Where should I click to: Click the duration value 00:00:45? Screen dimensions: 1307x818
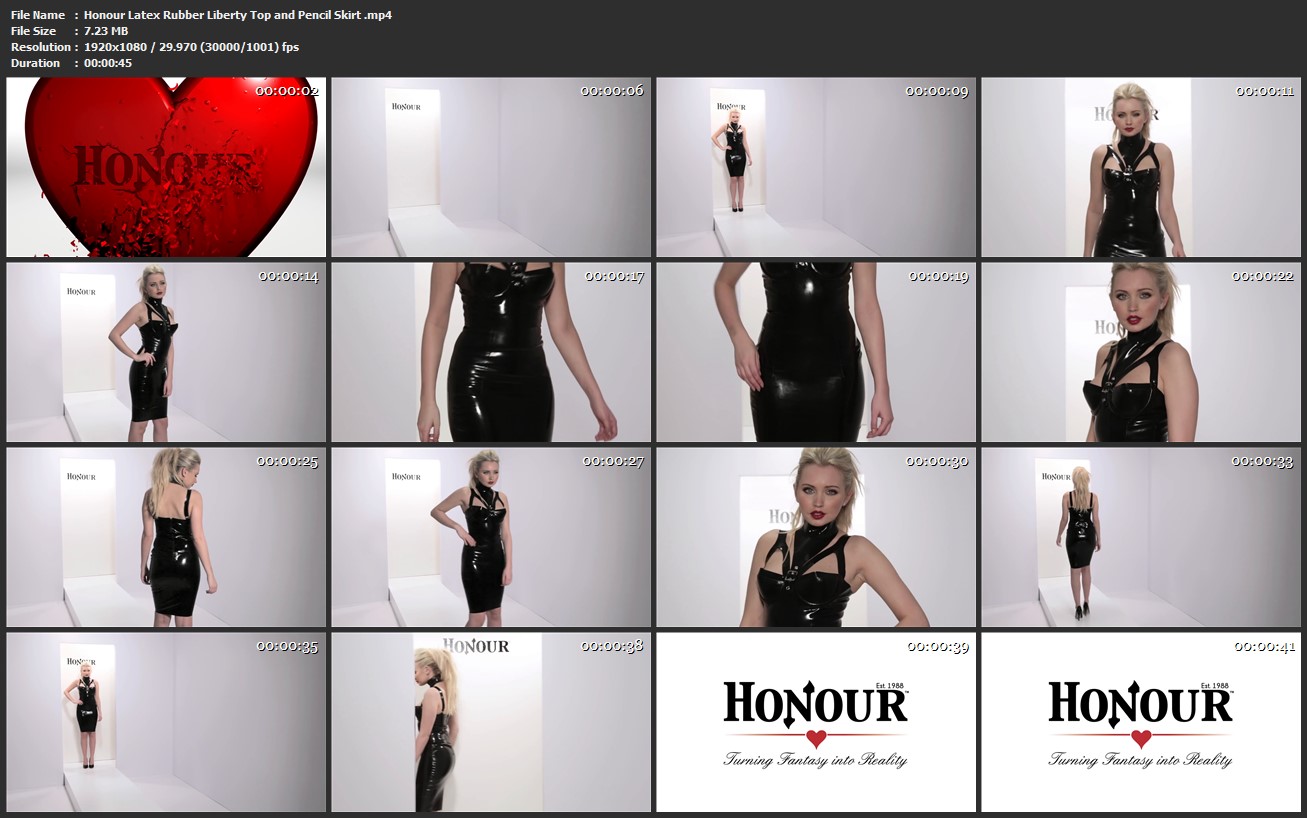[108, 63]
